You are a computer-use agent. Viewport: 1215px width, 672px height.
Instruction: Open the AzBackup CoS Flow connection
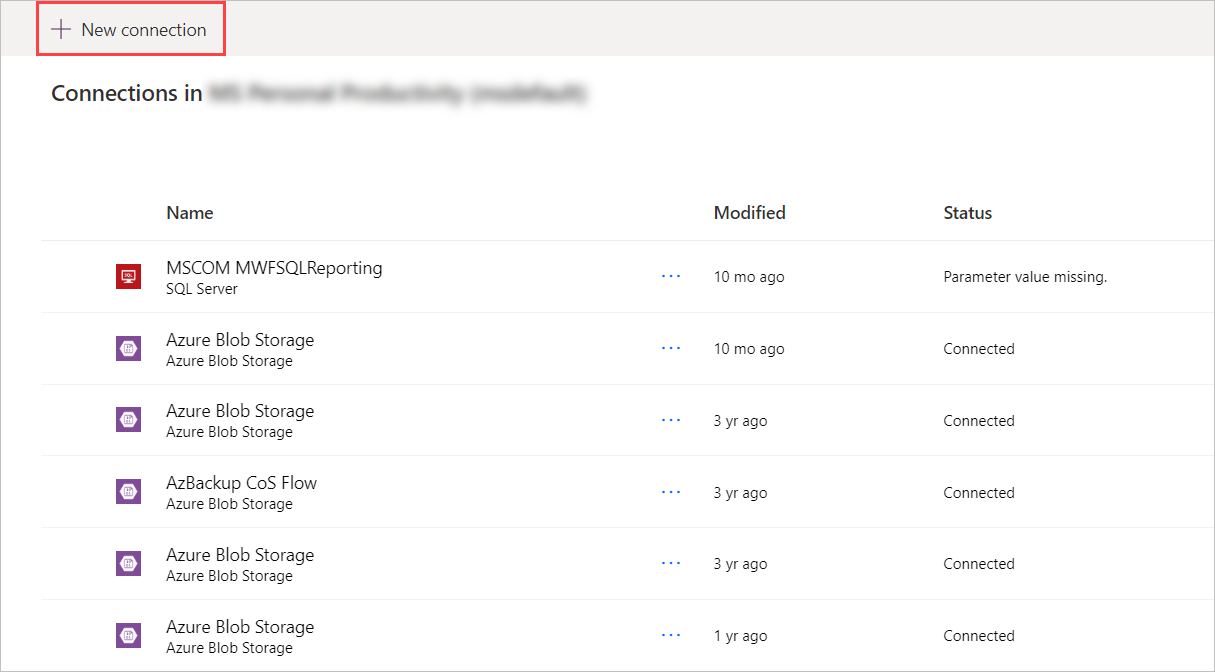point(241,483)
